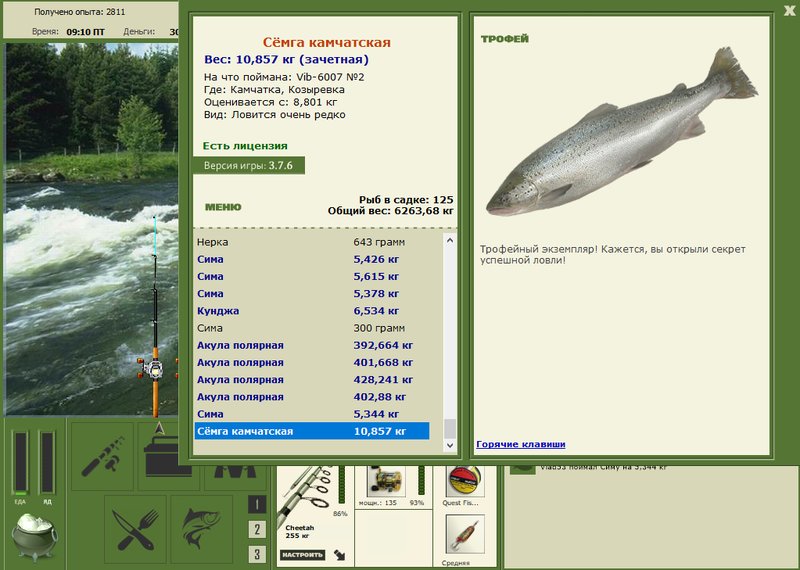Viewport: 800px width, 570px height.
Task: Click the salmon trophy picture
Action: click(x=621, y=131)
